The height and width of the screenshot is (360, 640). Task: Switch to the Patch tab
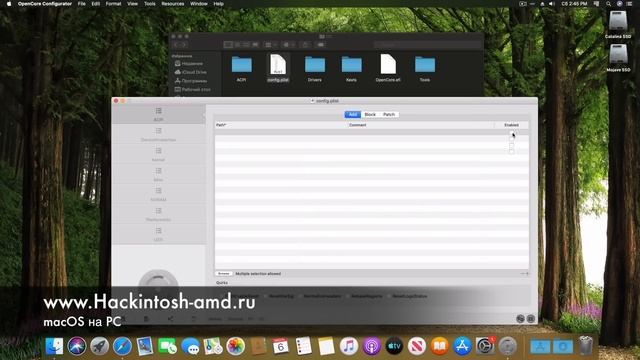(389, 114)
